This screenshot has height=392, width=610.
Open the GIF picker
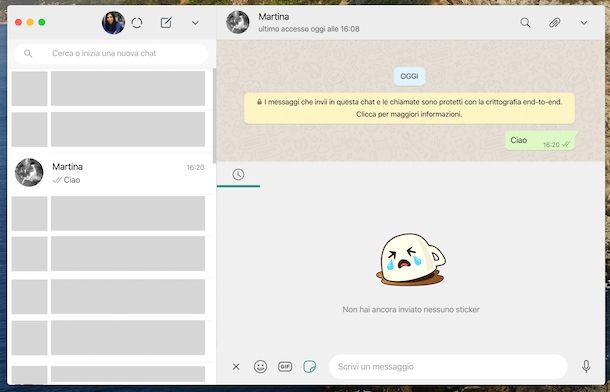tap(285, 366)
